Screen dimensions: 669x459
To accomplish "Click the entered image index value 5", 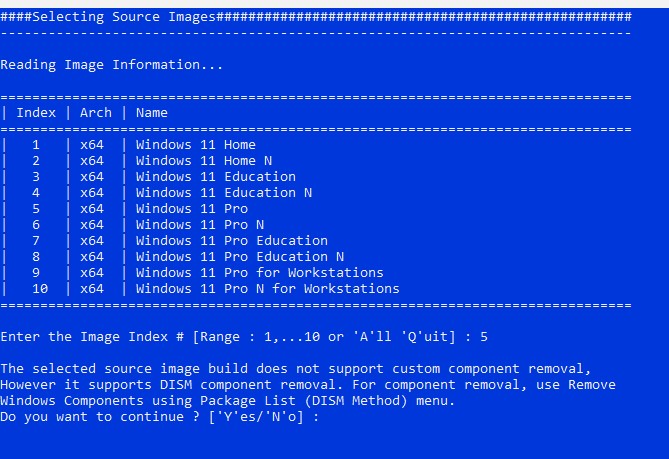I will [484, 337].
